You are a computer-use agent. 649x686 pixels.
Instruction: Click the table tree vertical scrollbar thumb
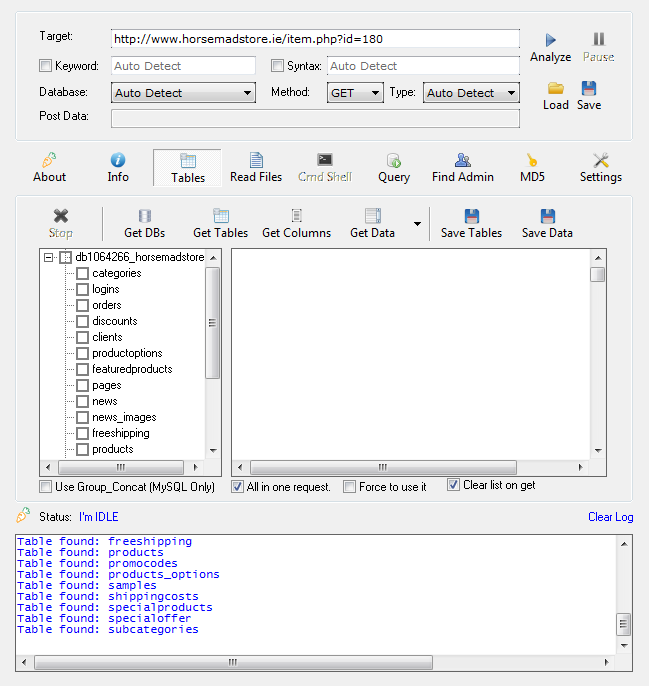click(x=212, y=323)
